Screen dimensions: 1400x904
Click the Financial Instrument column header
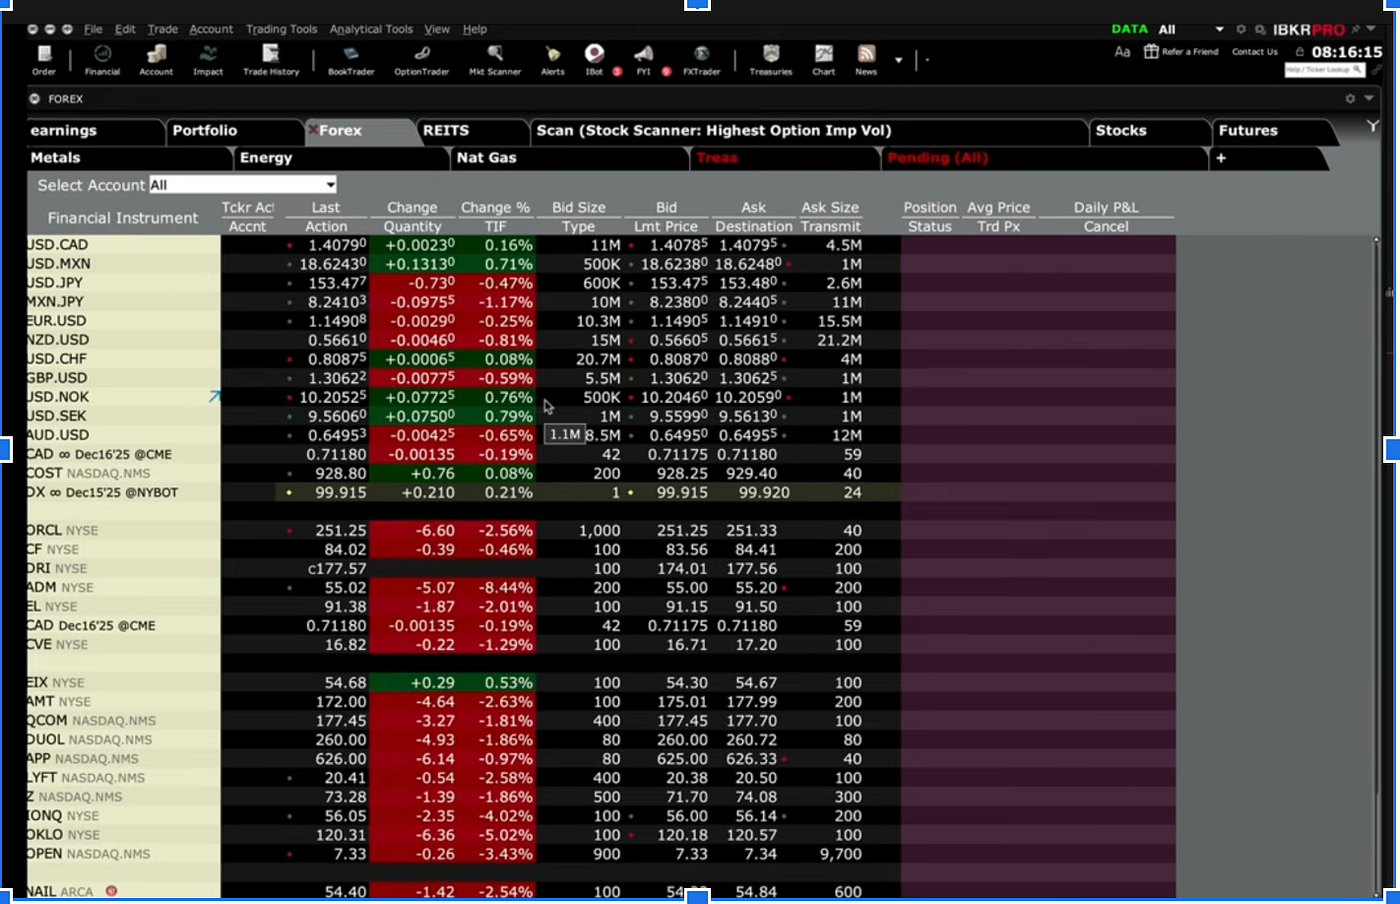click(123, 217)
